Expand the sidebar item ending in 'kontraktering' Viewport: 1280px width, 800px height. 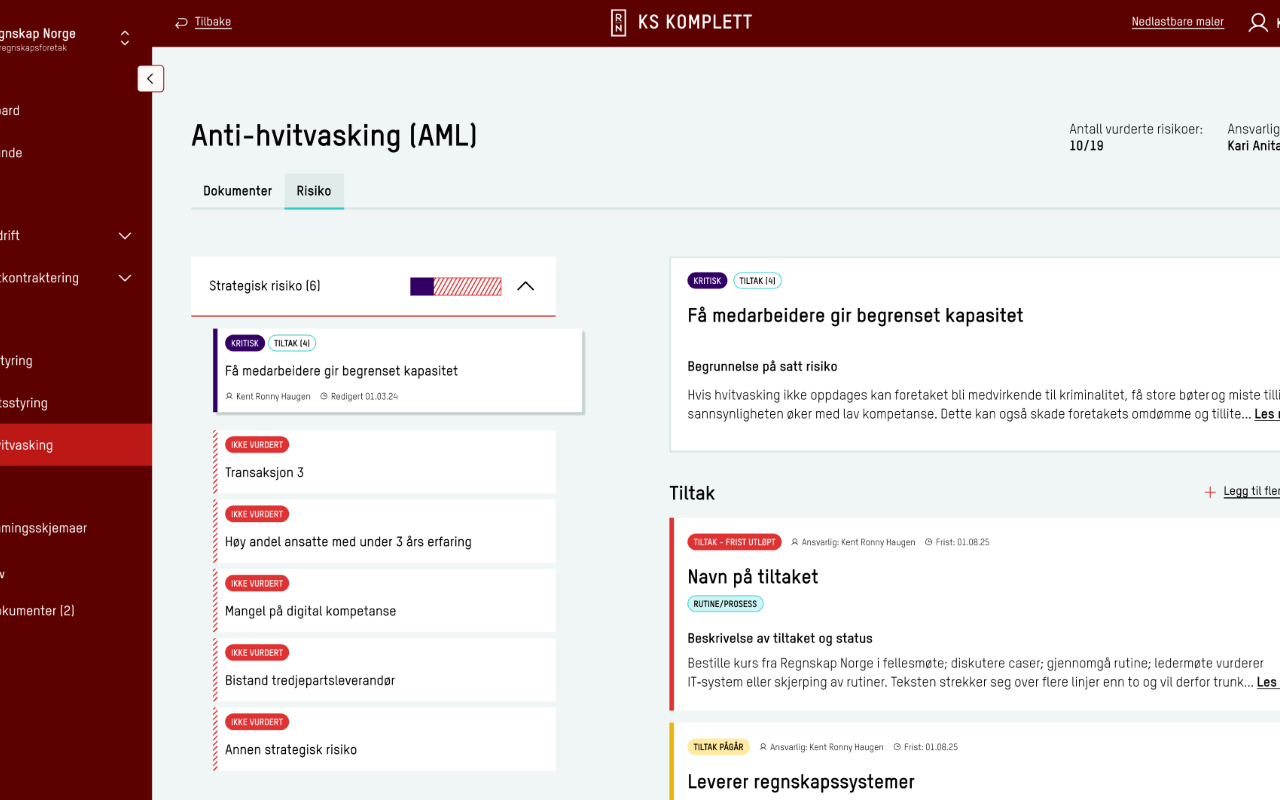pos(125,278)
